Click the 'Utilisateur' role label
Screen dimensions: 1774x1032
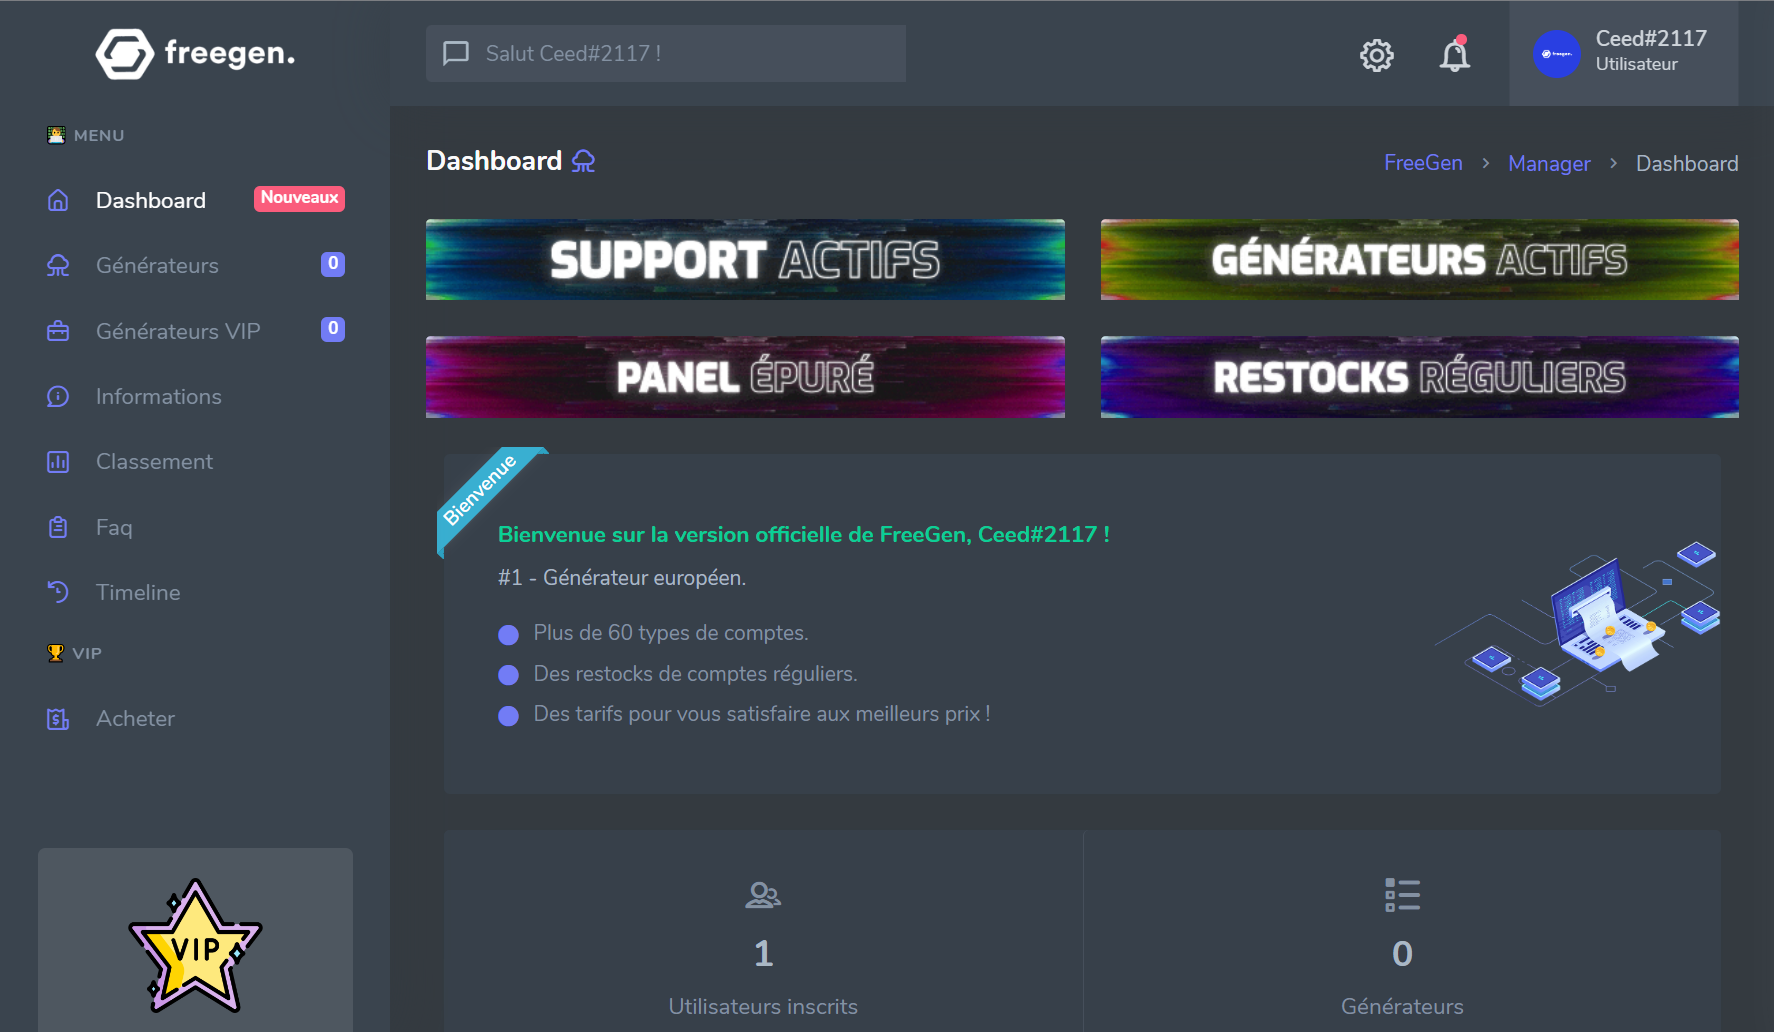[x=1637, y=64]
